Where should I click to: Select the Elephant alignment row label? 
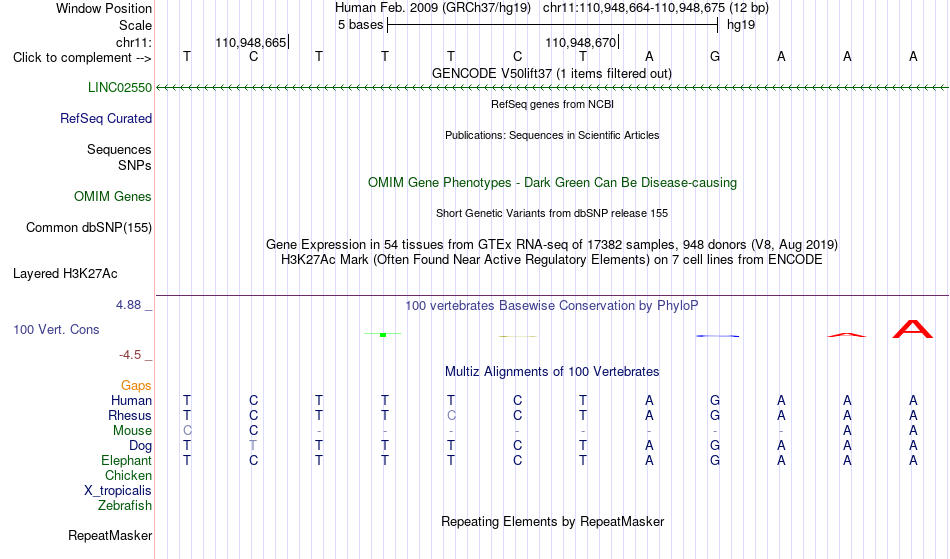[127, 460]
